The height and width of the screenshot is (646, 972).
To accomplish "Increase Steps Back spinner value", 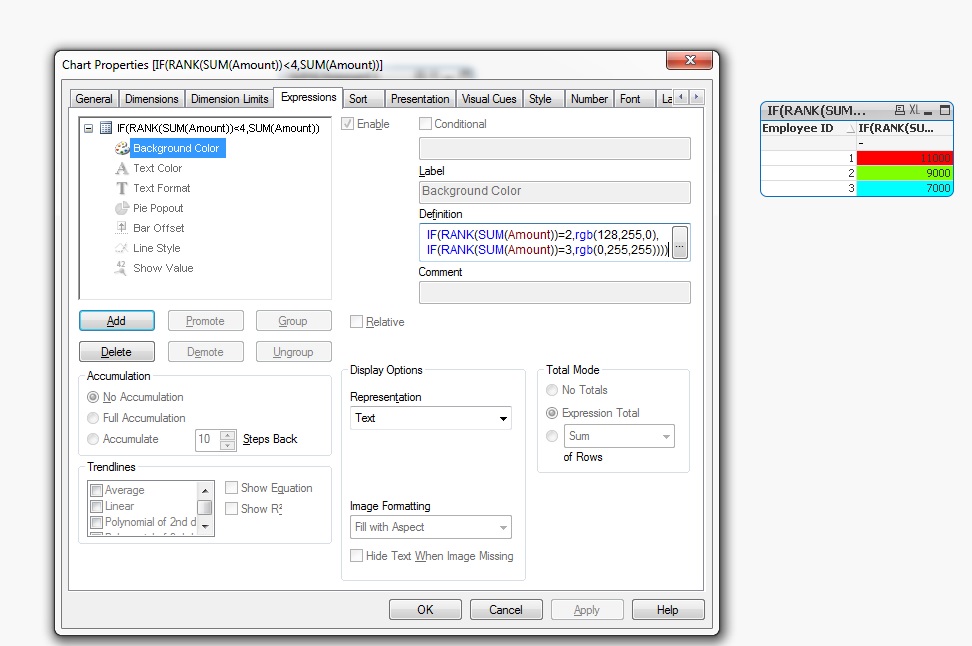I will 228,435.
